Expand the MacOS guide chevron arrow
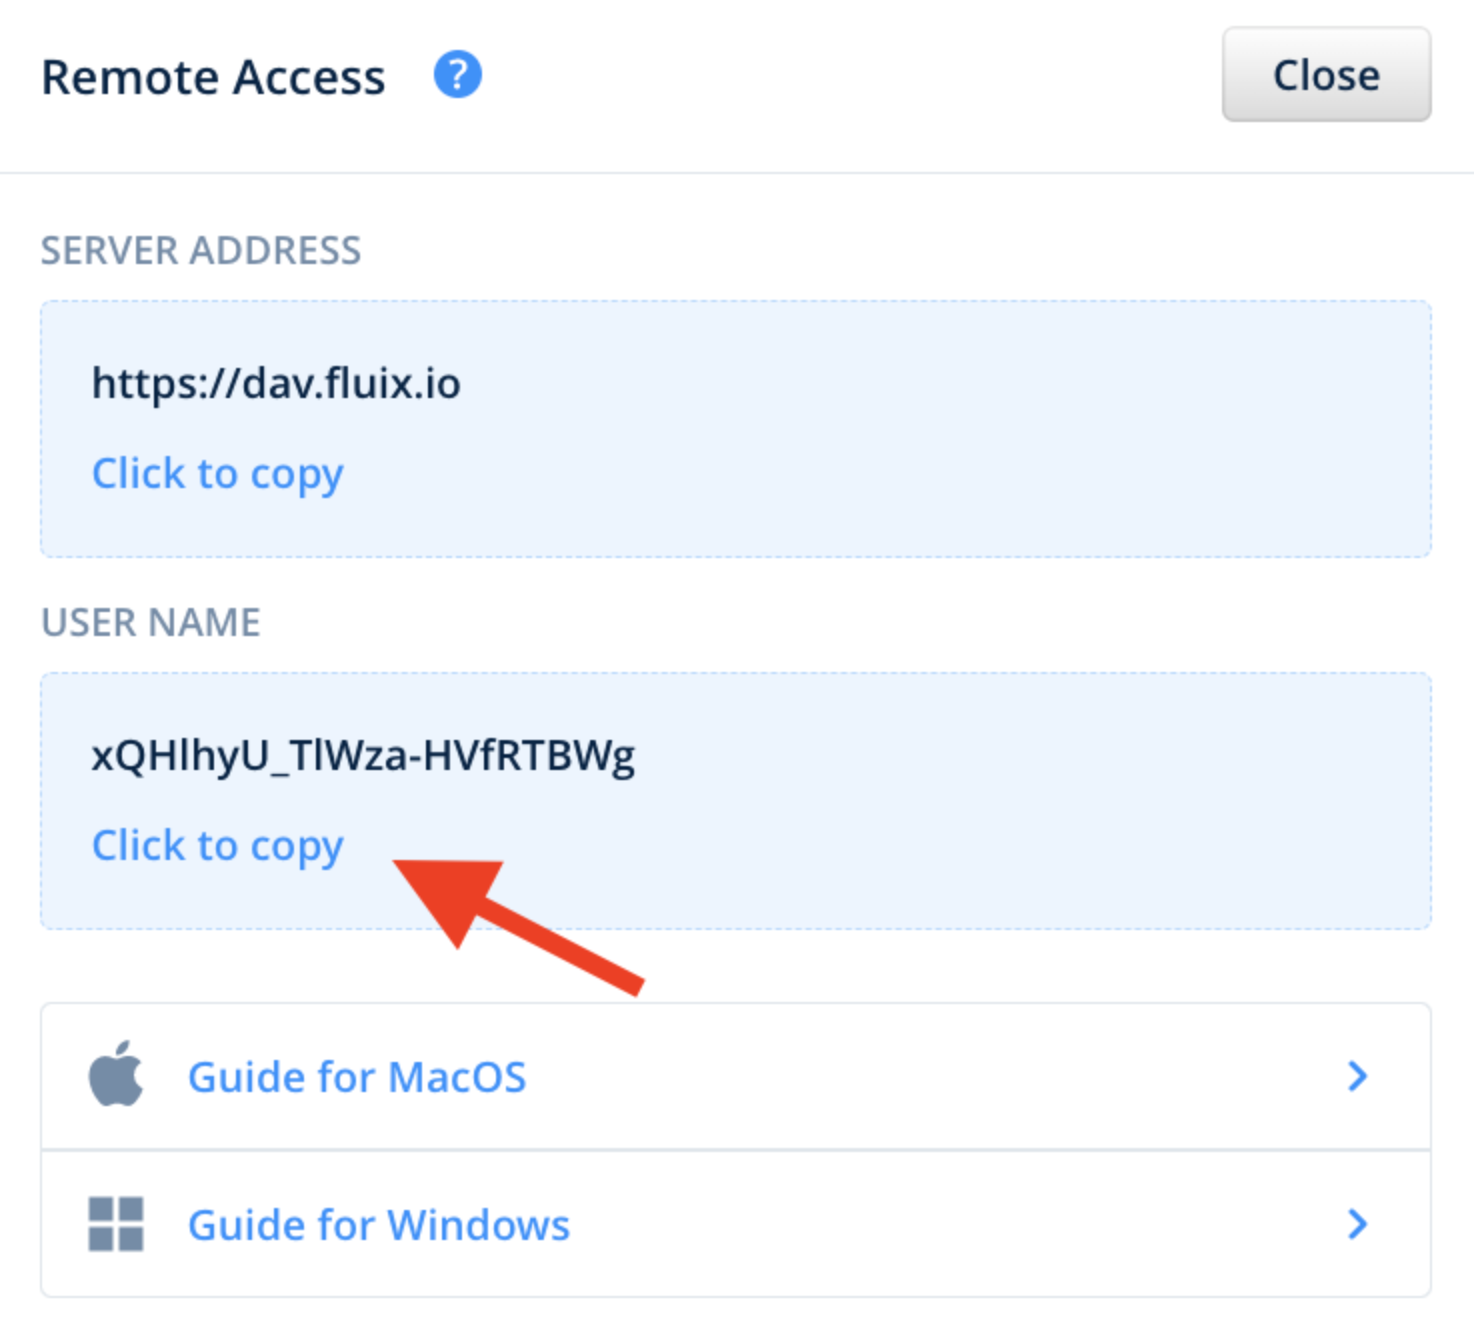 [x=1356, y=1076]
